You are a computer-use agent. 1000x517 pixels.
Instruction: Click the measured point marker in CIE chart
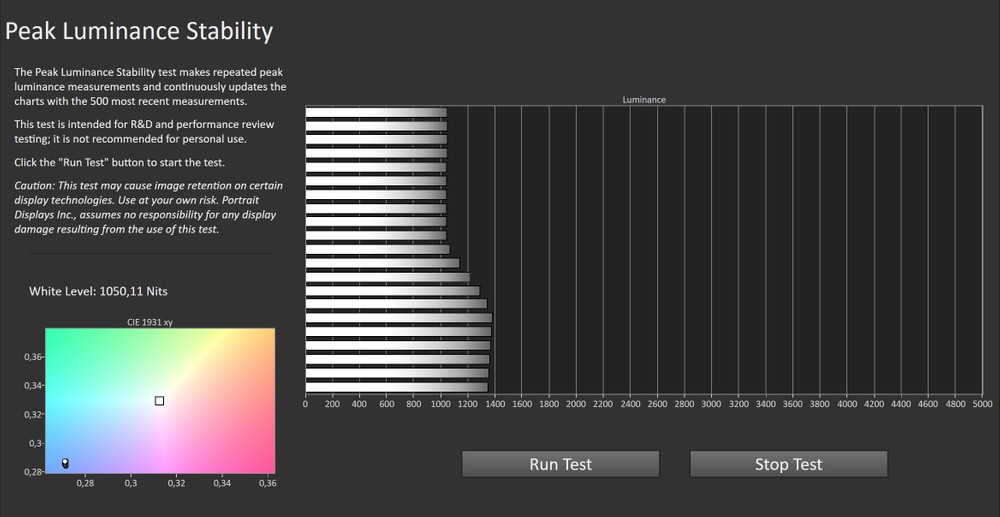tap(65, 463)
